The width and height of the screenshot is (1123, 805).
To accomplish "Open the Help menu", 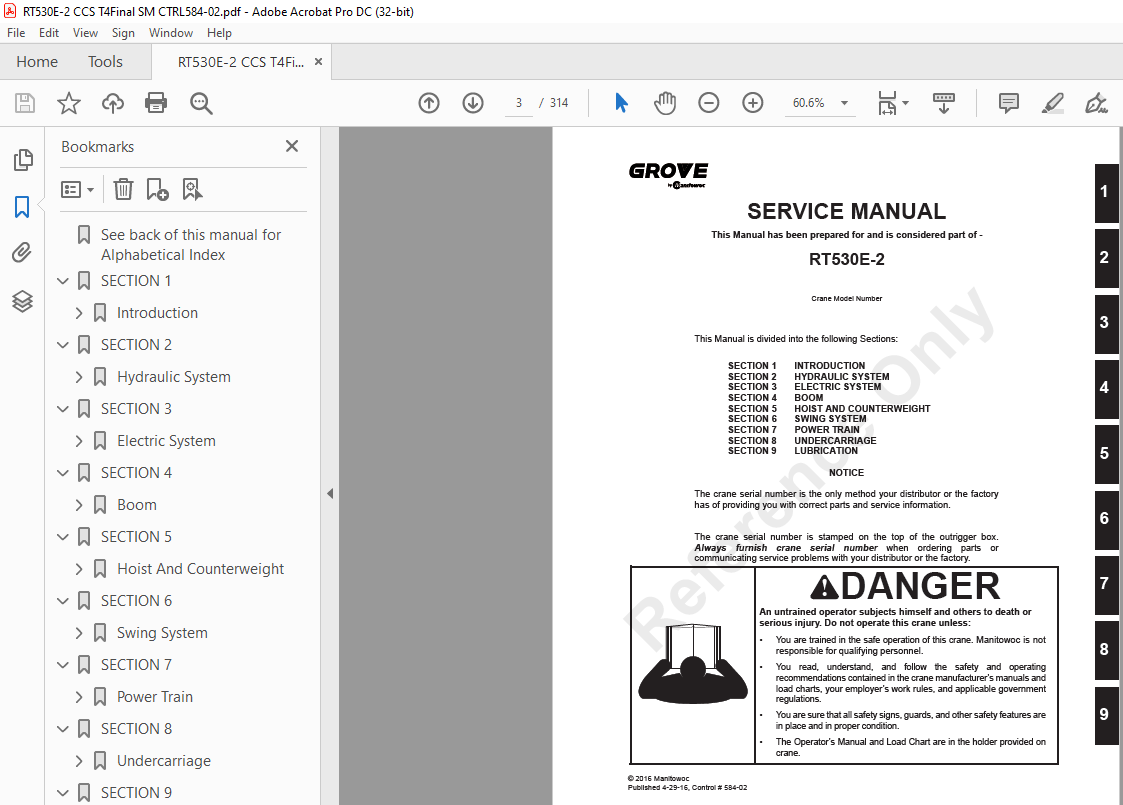I will click(219, 33).
